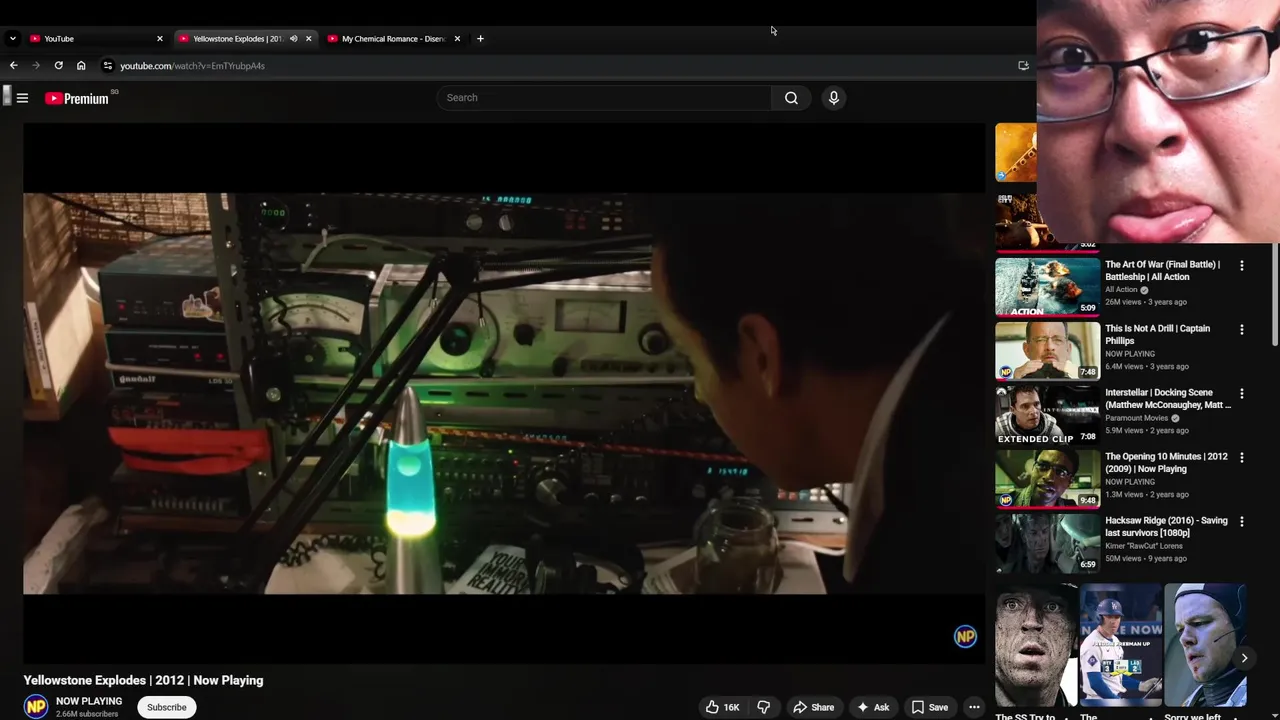Open options menu for This Is Not A Drill
The width and height of the screenshot is (1280, 720).
(x=1242, y=330)
